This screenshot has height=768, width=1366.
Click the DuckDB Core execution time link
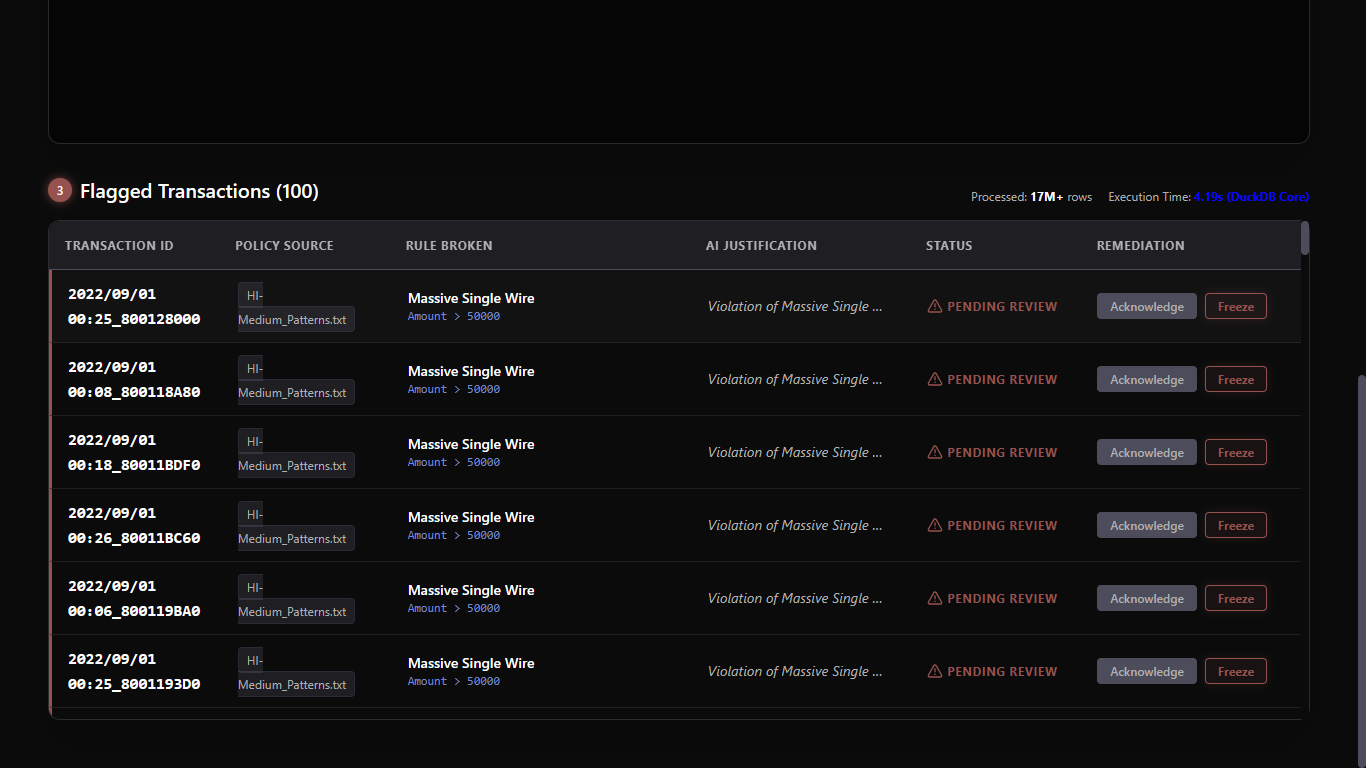1251,197
